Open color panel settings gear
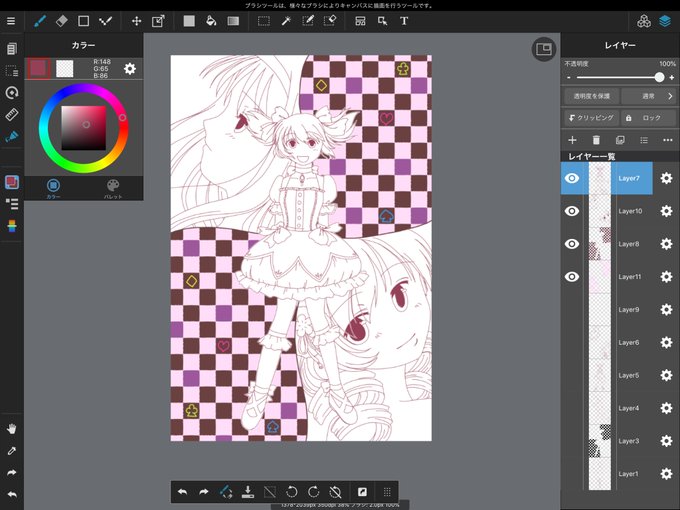680x510 pixels. click(x=130, y=69)
